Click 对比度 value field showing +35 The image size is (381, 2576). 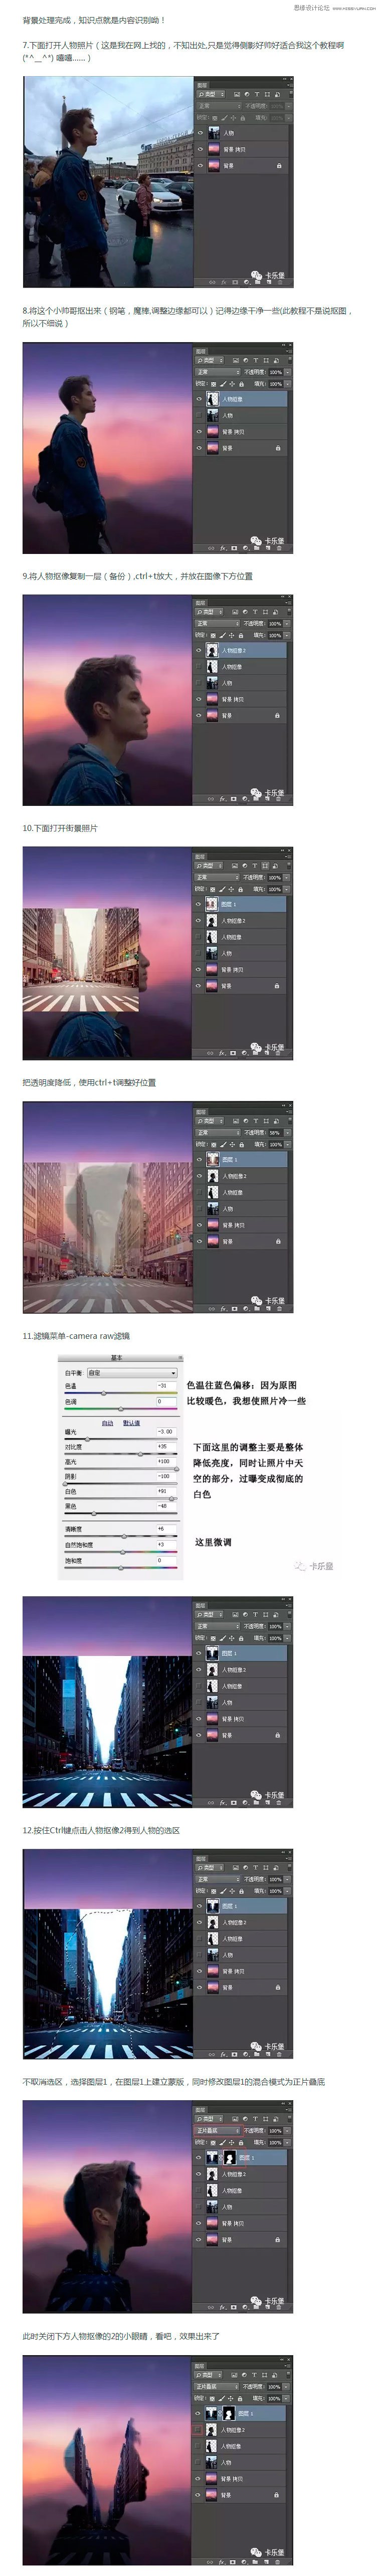tap(167, 1446)
